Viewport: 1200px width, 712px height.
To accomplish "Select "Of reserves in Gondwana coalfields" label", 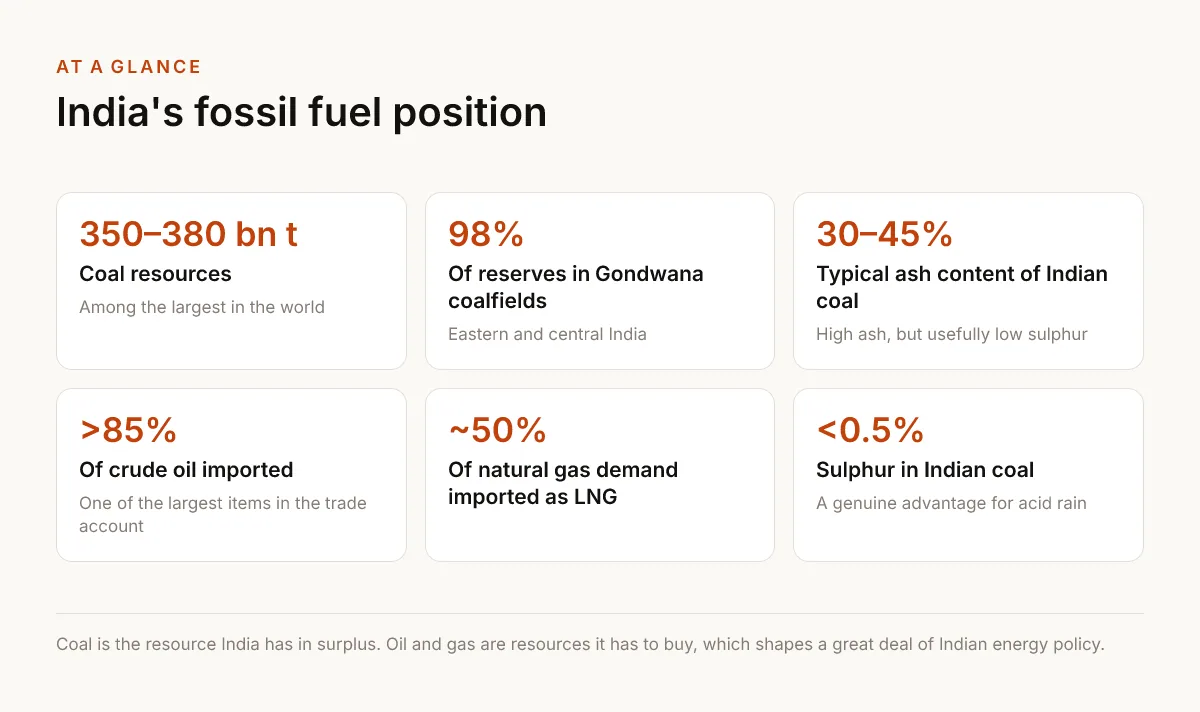I will click(x=576, y=287).
